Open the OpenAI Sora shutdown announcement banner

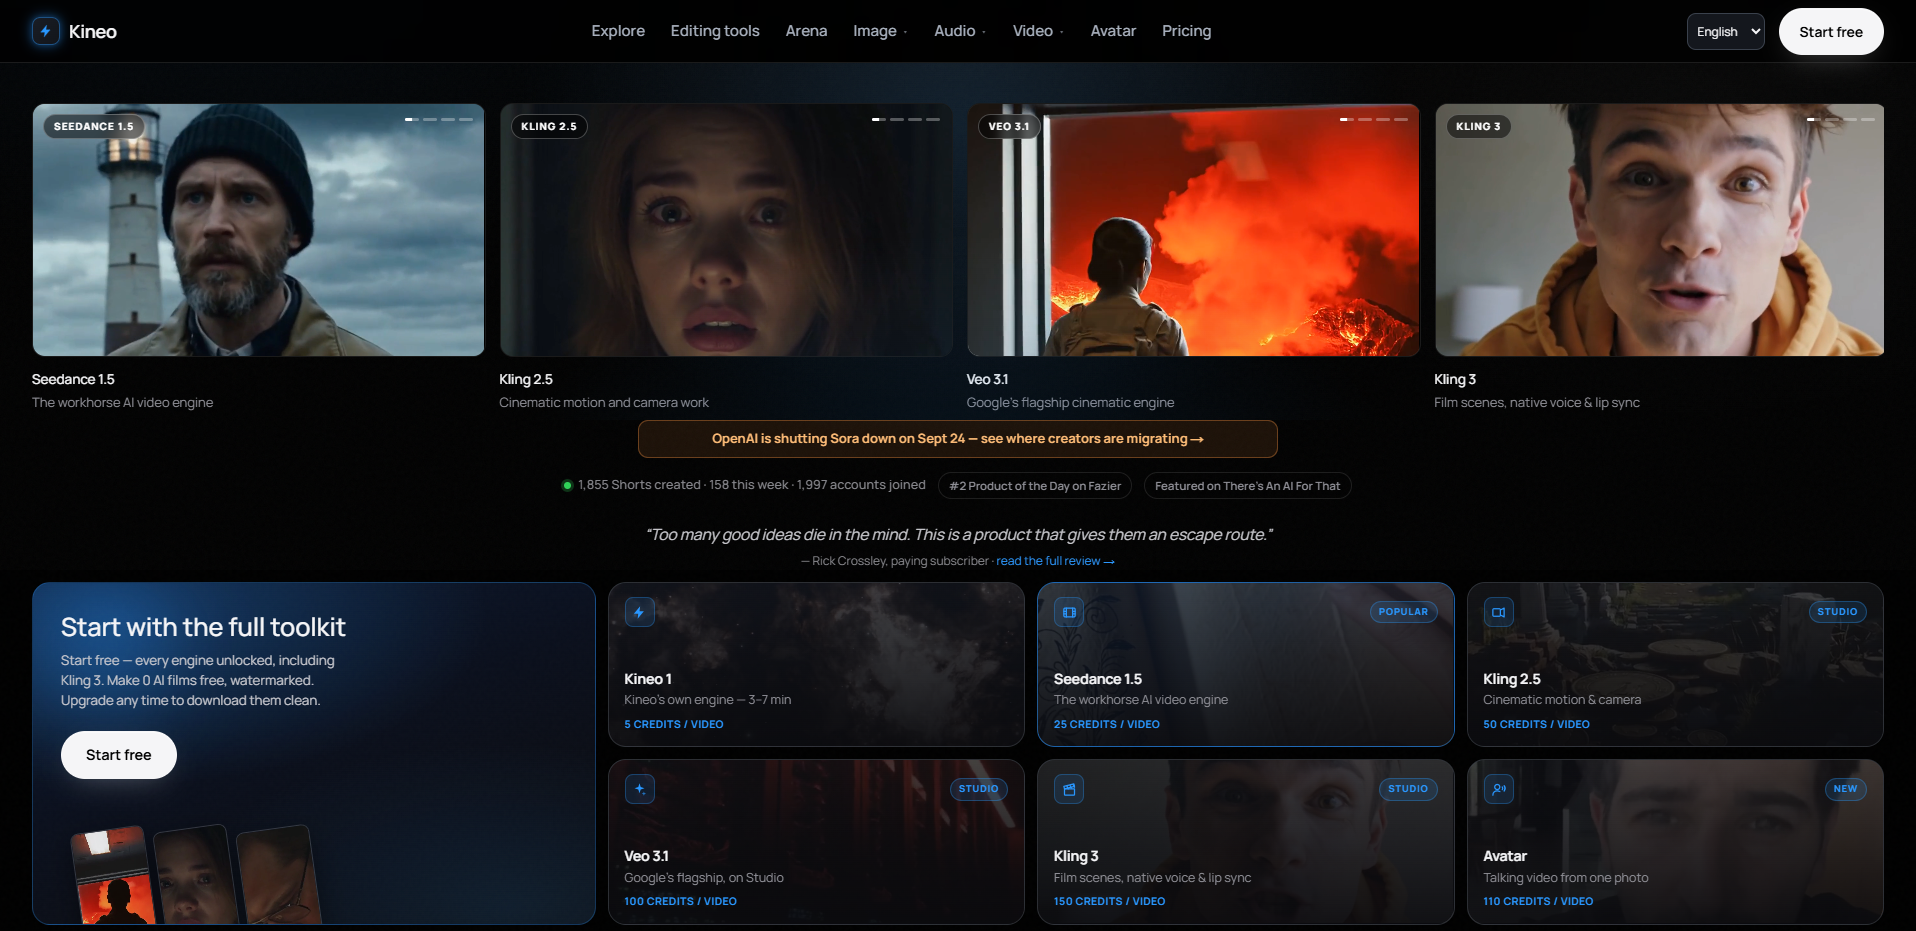point(958,439)
